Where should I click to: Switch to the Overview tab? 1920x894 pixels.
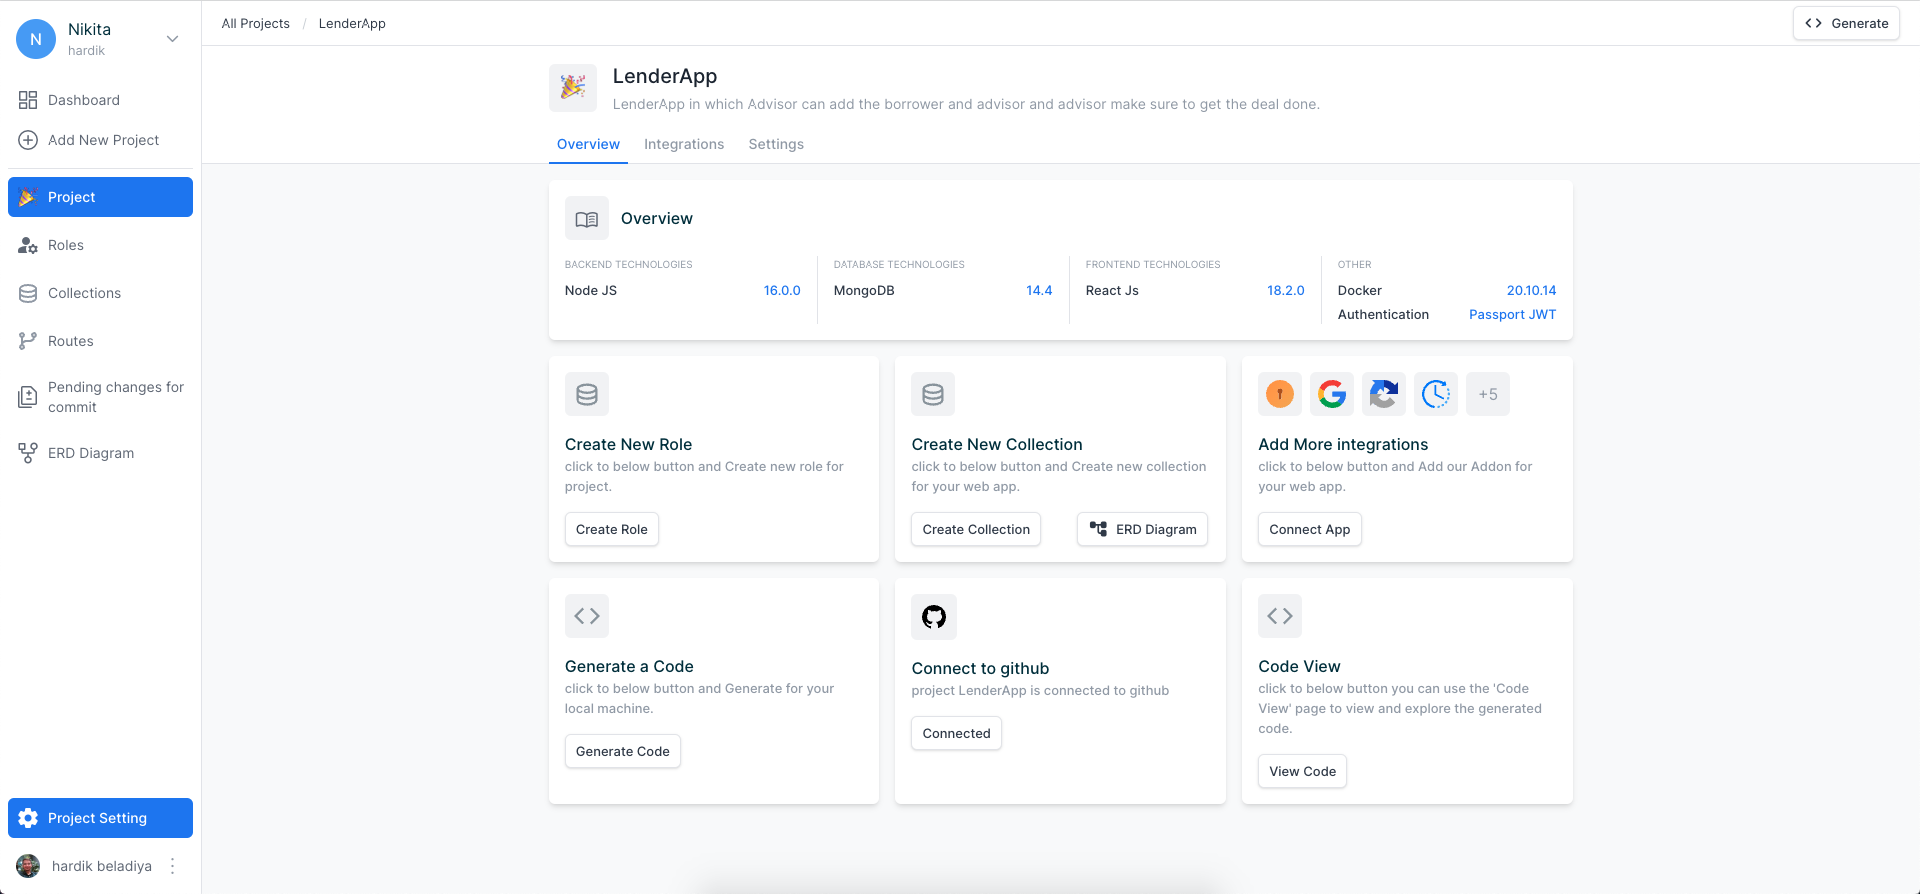(588, 144)
